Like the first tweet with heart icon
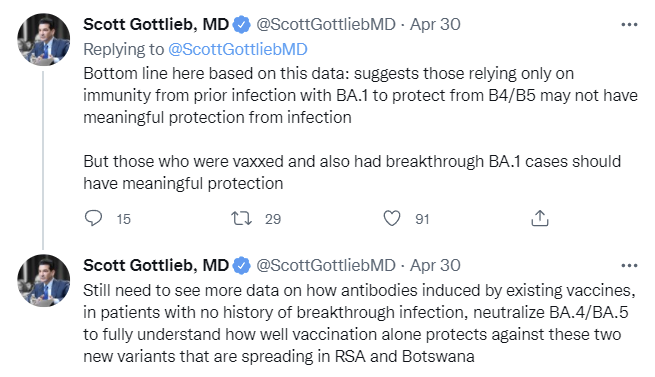 pyautogui.click(x=392, y=218)
